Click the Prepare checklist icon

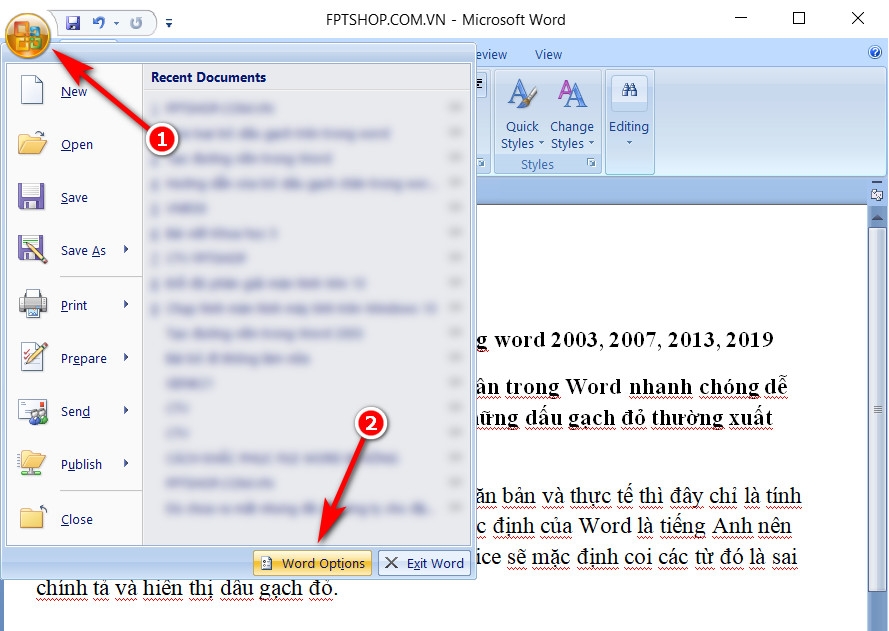[x=33, y=357]
